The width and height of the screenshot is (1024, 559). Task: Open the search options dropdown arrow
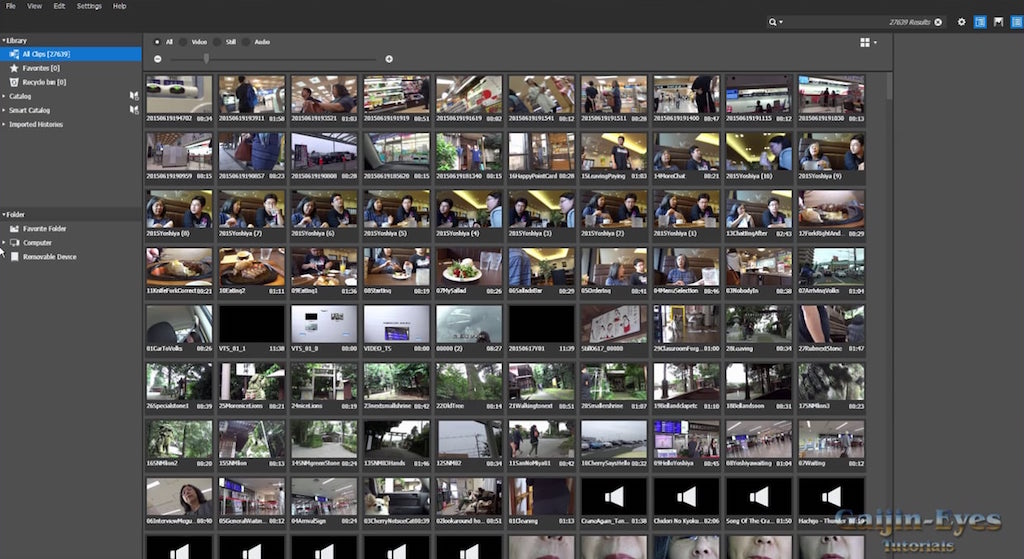(x=780, y=22)
